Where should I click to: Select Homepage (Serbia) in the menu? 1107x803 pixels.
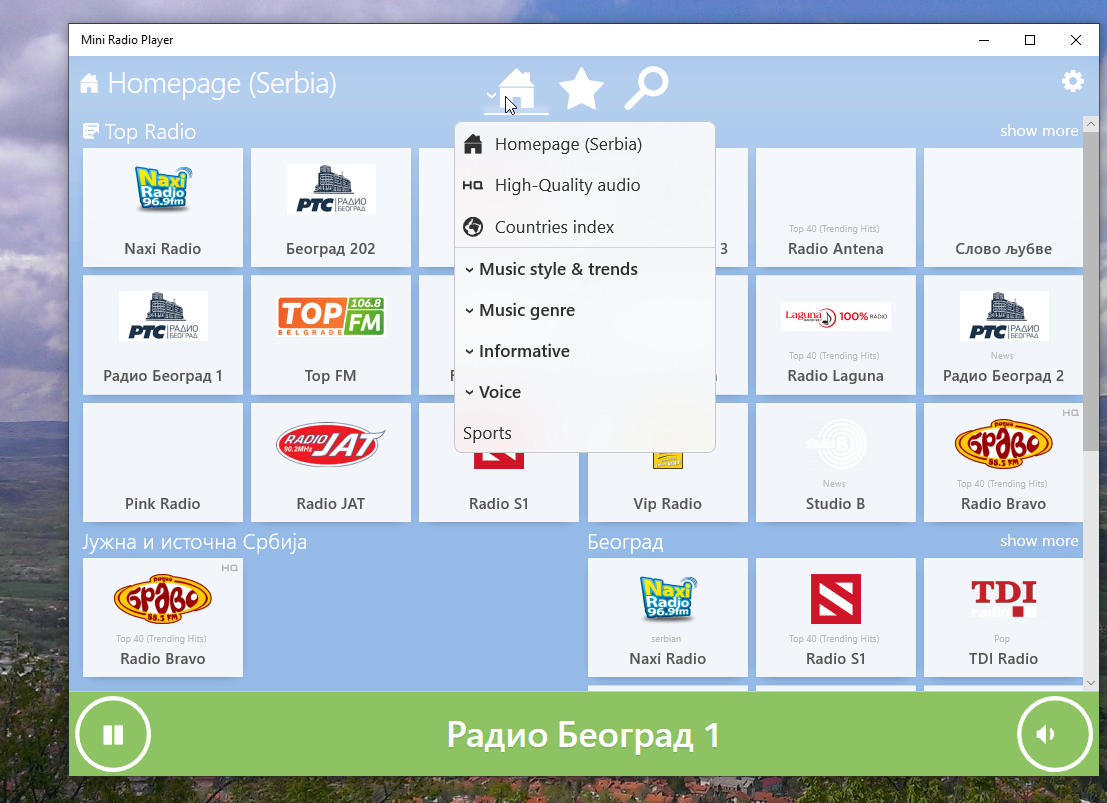click(585, 144)
